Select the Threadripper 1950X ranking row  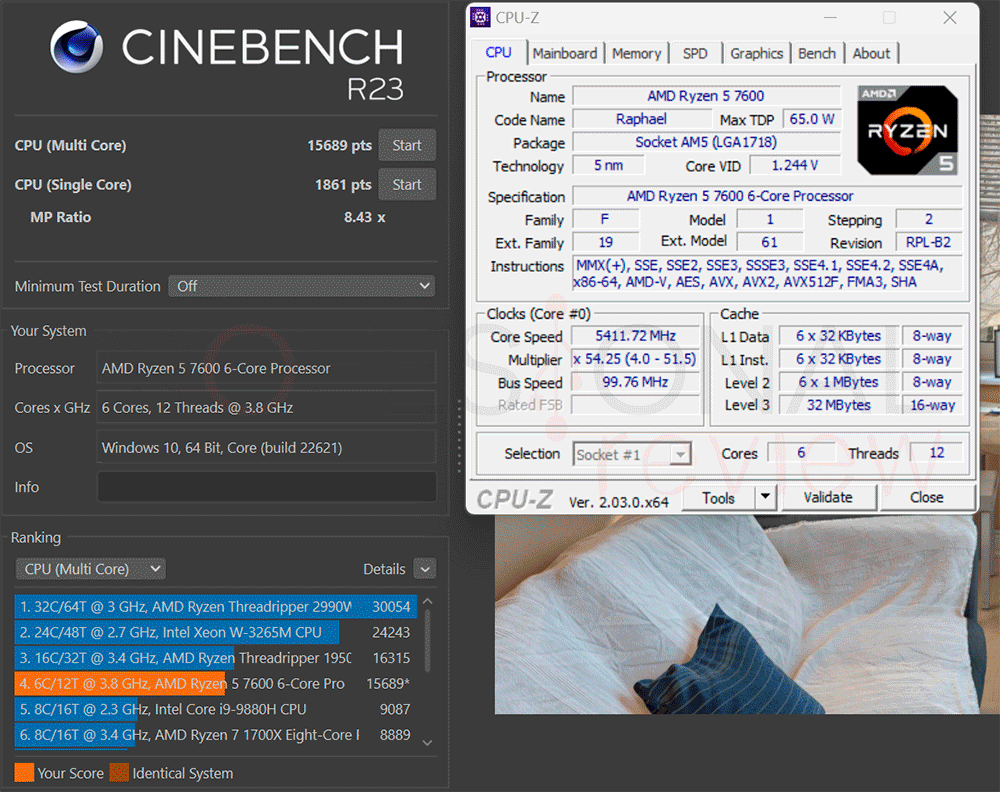[x=216, y=657]
